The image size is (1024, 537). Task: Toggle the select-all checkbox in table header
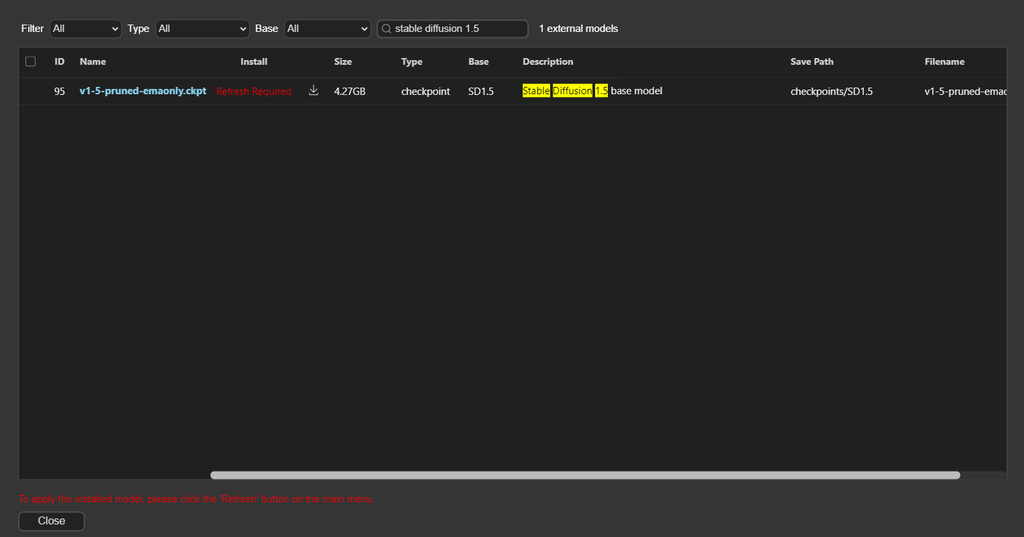[x=31, y=62]
